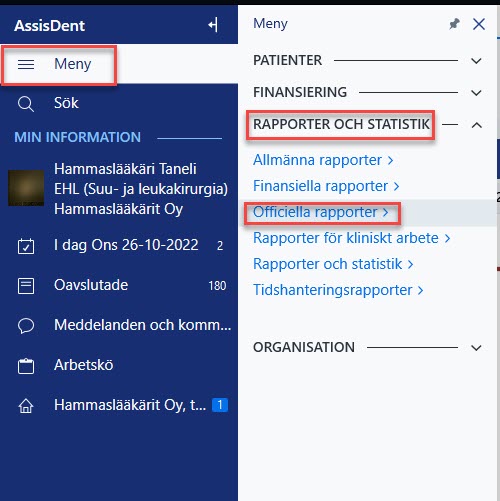Image resolution: width=500 pixels, height=501 pixels.
Task: Close the Meny panel with X
Action: tap(479, 24)
